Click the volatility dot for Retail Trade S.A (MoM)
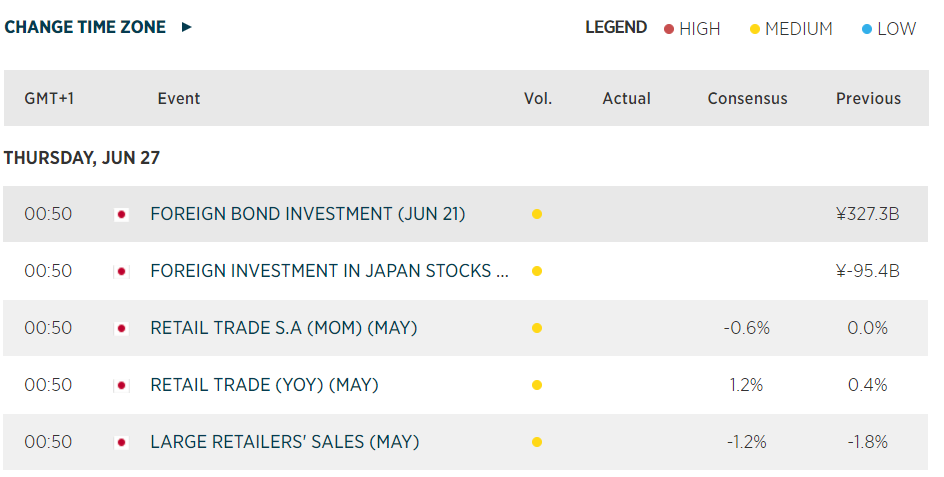 (x=537, y=328)
